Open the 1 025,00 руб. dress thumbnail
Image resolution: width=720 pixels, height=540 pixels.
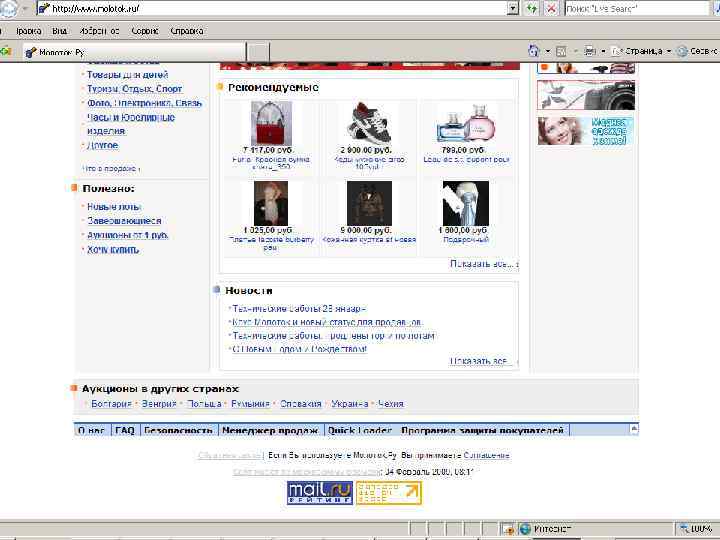point(271,203)
